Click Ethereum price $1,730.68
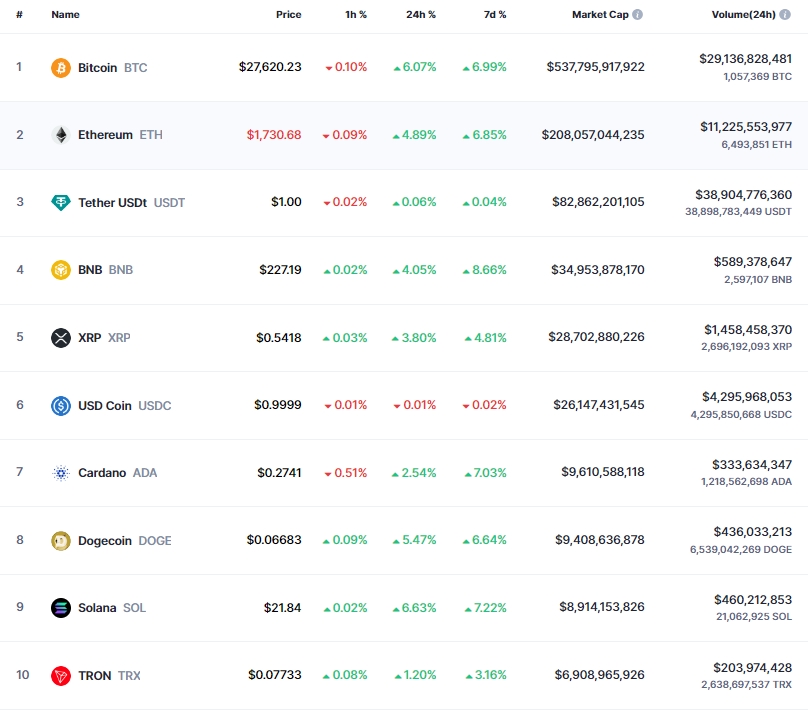 click(x=274, y=135)
